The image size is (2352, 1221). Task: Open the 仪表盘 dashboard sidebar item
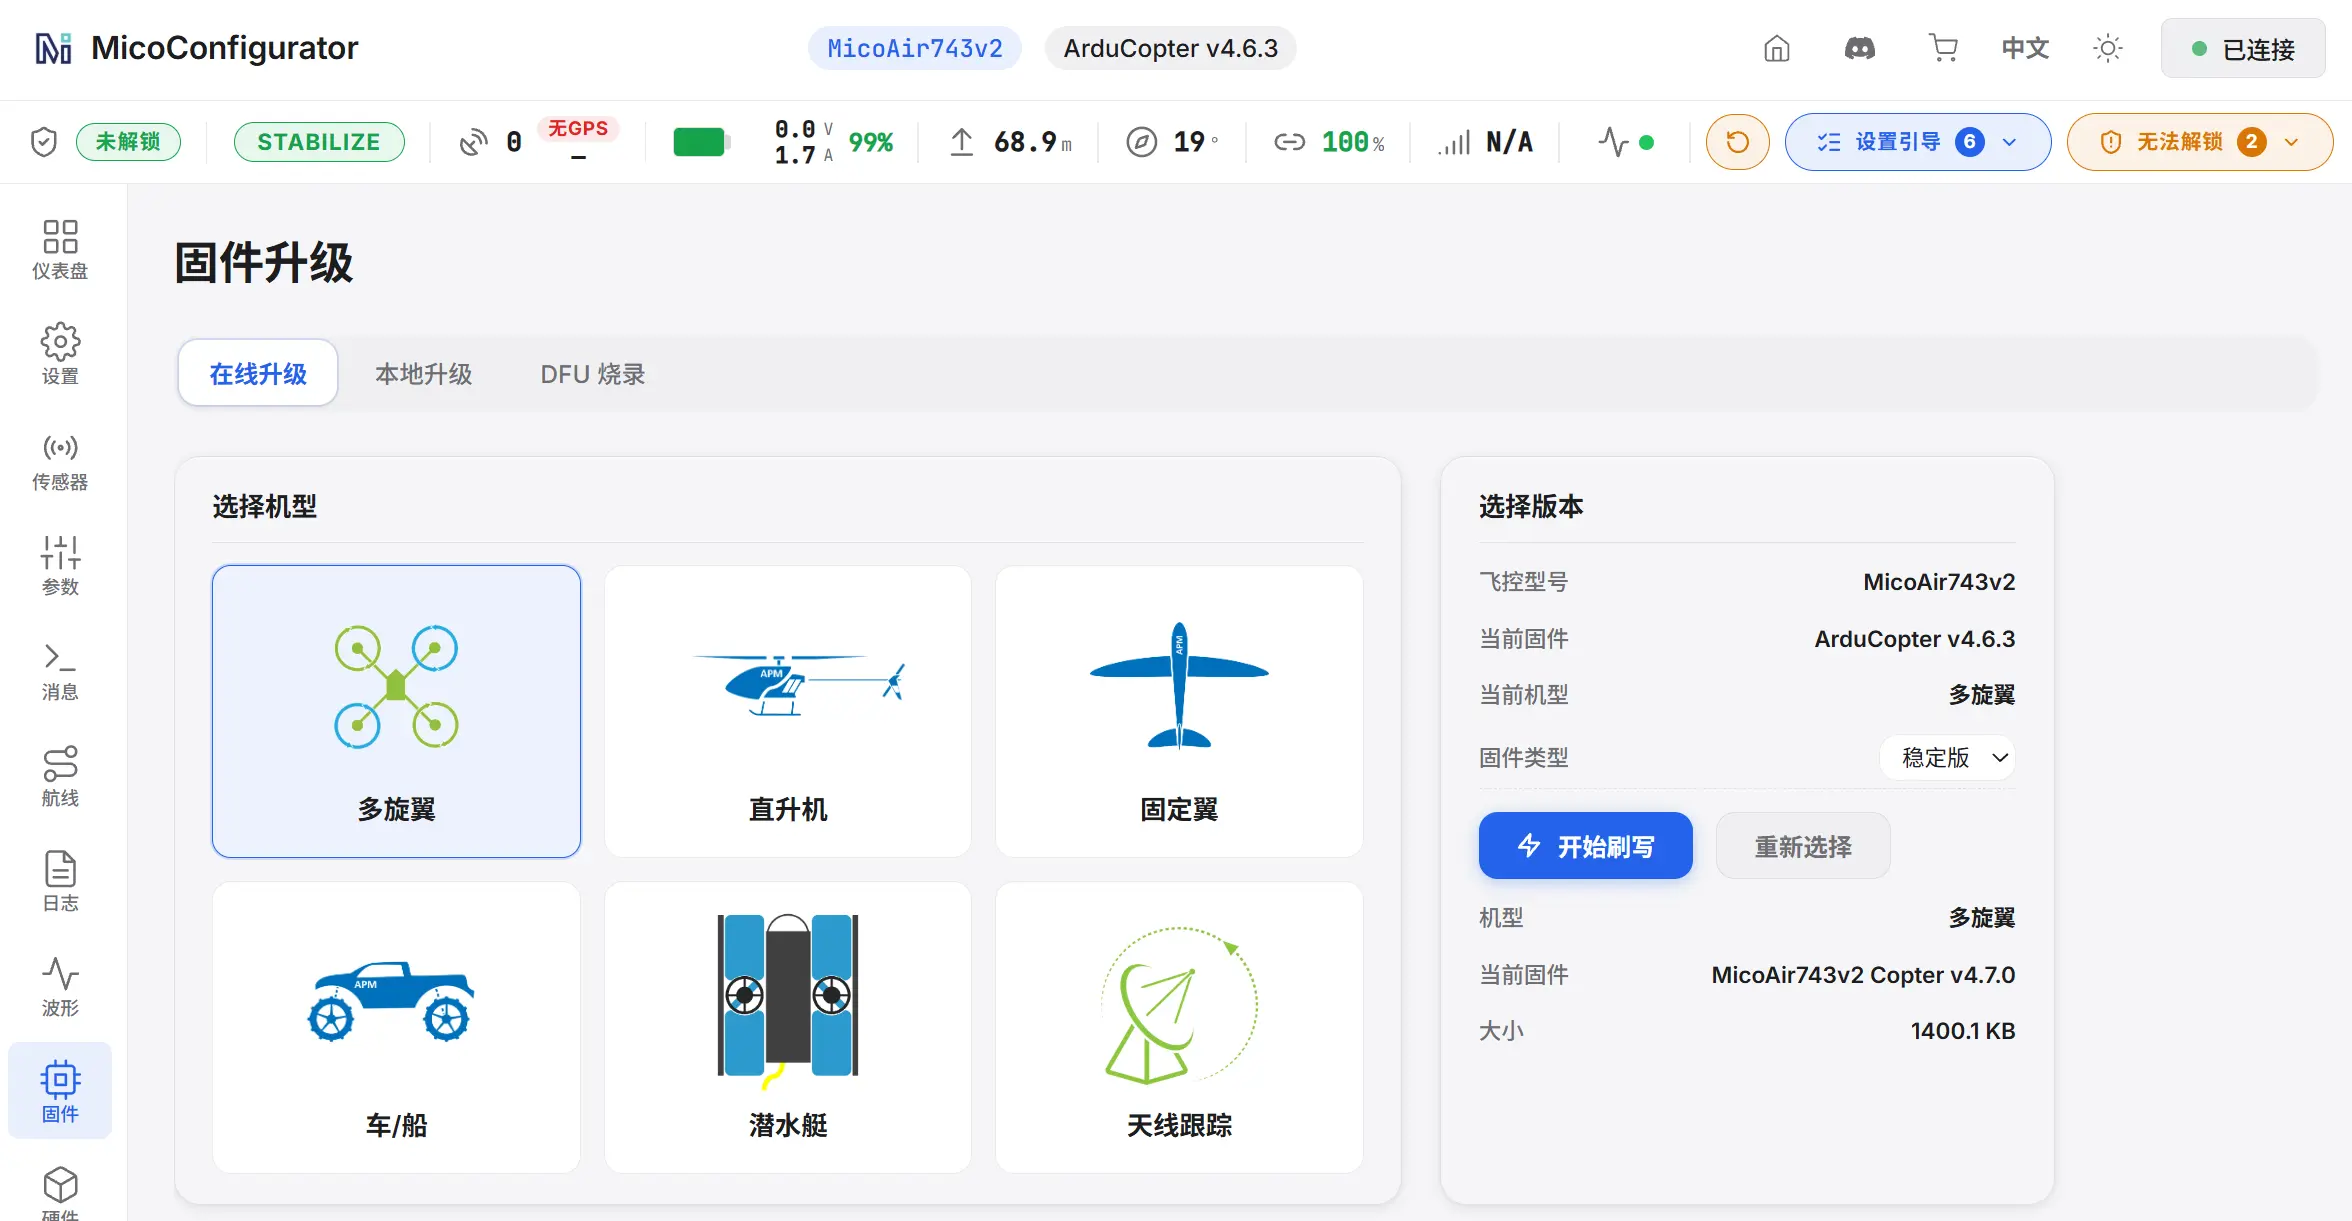(x=60, y=250)
